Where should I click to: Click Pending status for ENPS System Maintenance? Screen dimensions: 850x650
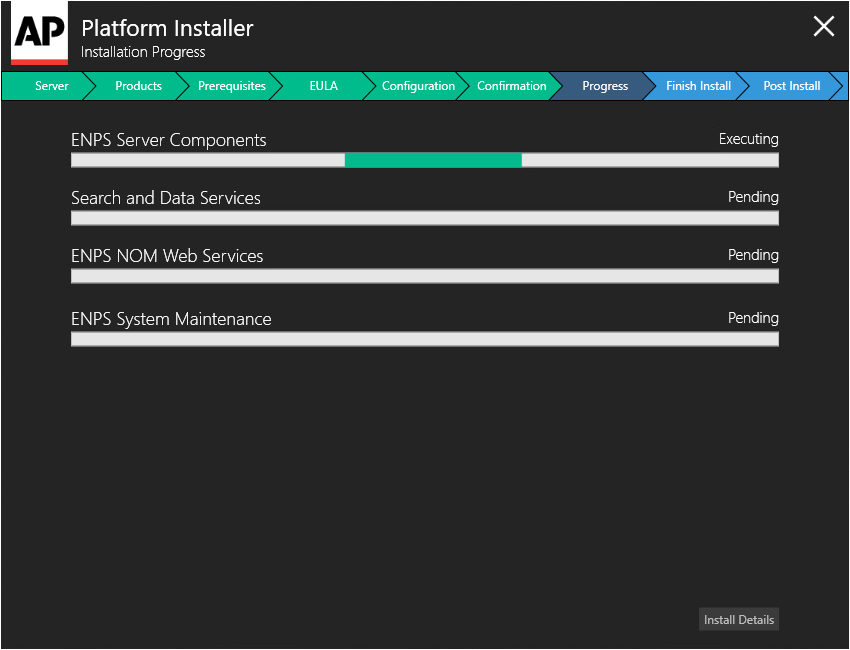pos(753,318)
